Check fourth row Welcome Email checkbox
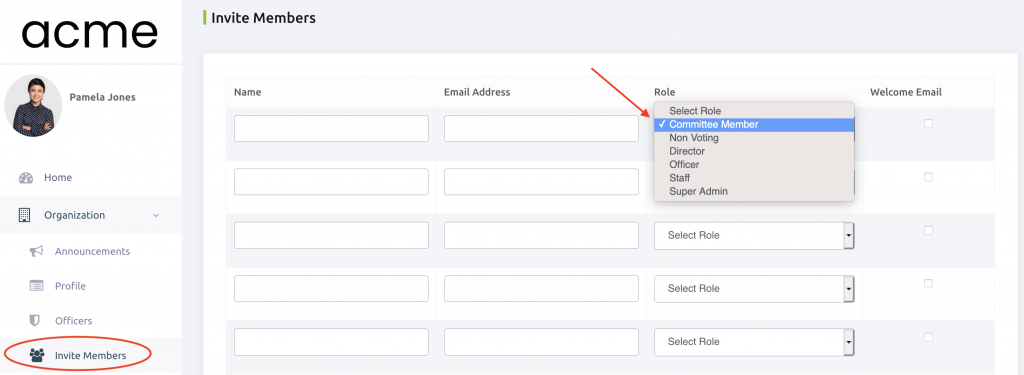Image resolution: width=1024 pixels, height=375 pixels. point(928,284)
